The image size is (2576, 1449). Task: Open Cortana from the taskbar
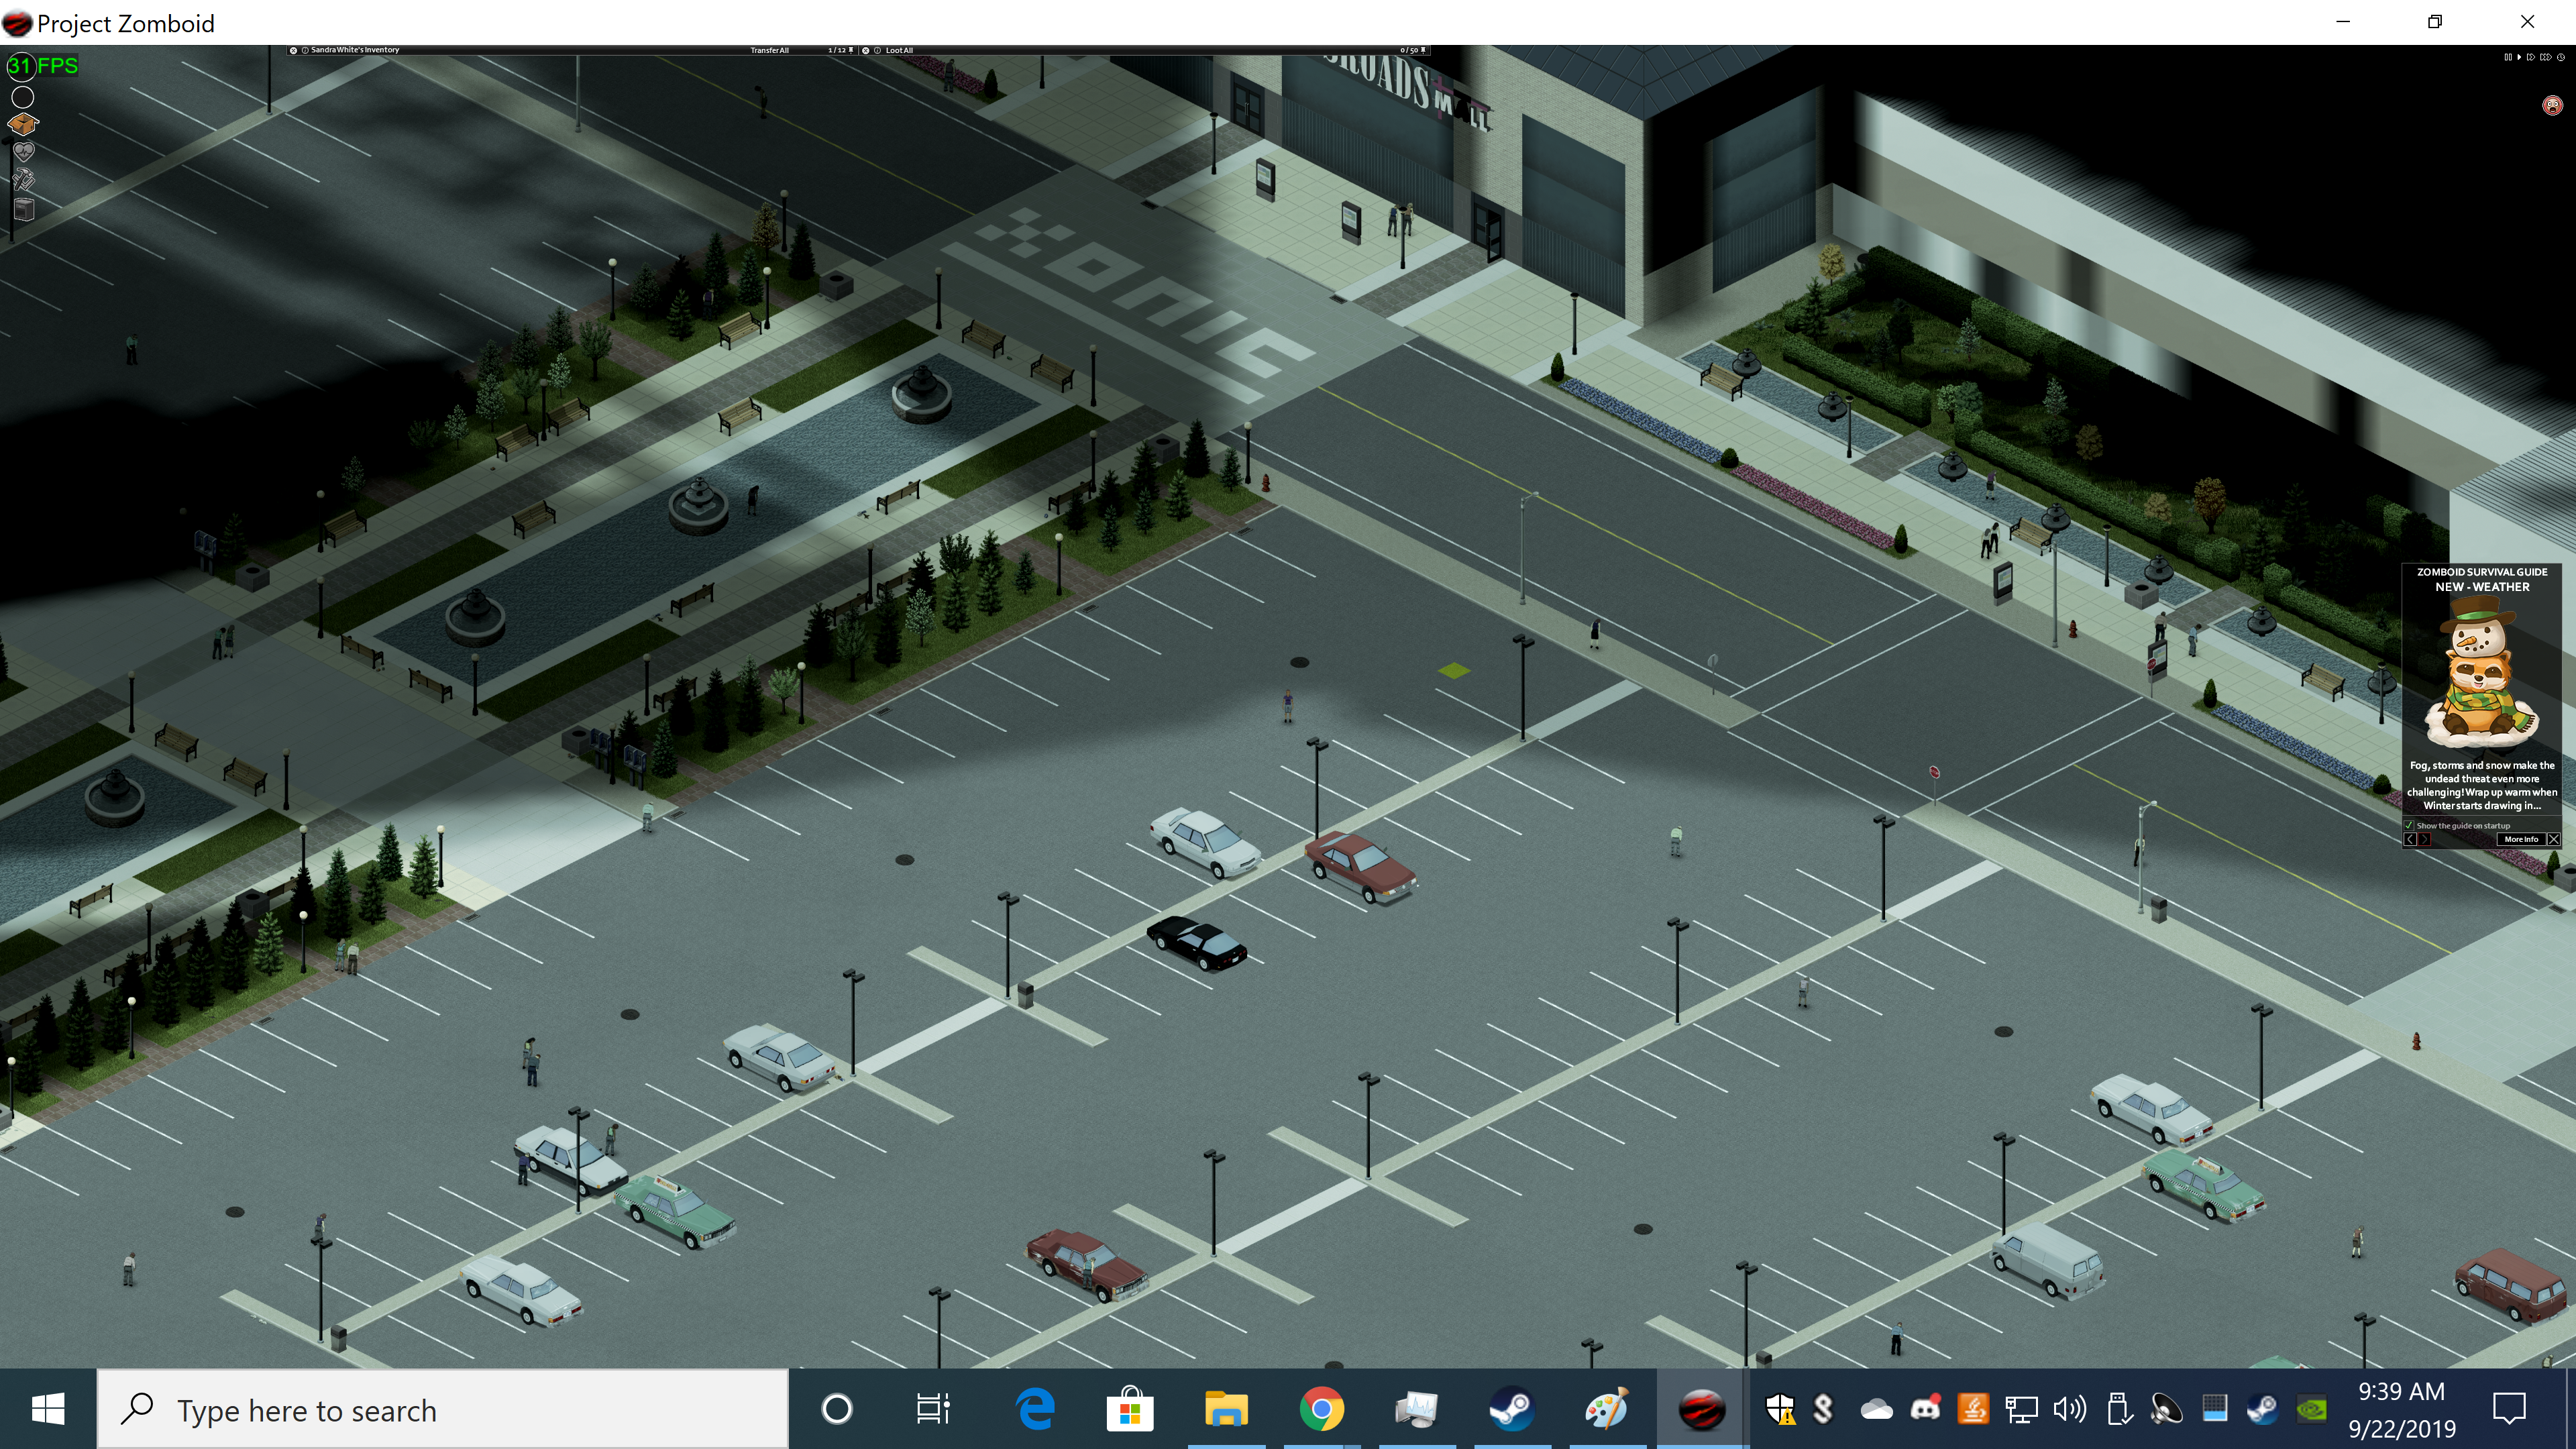click(x=837, y=1410)
